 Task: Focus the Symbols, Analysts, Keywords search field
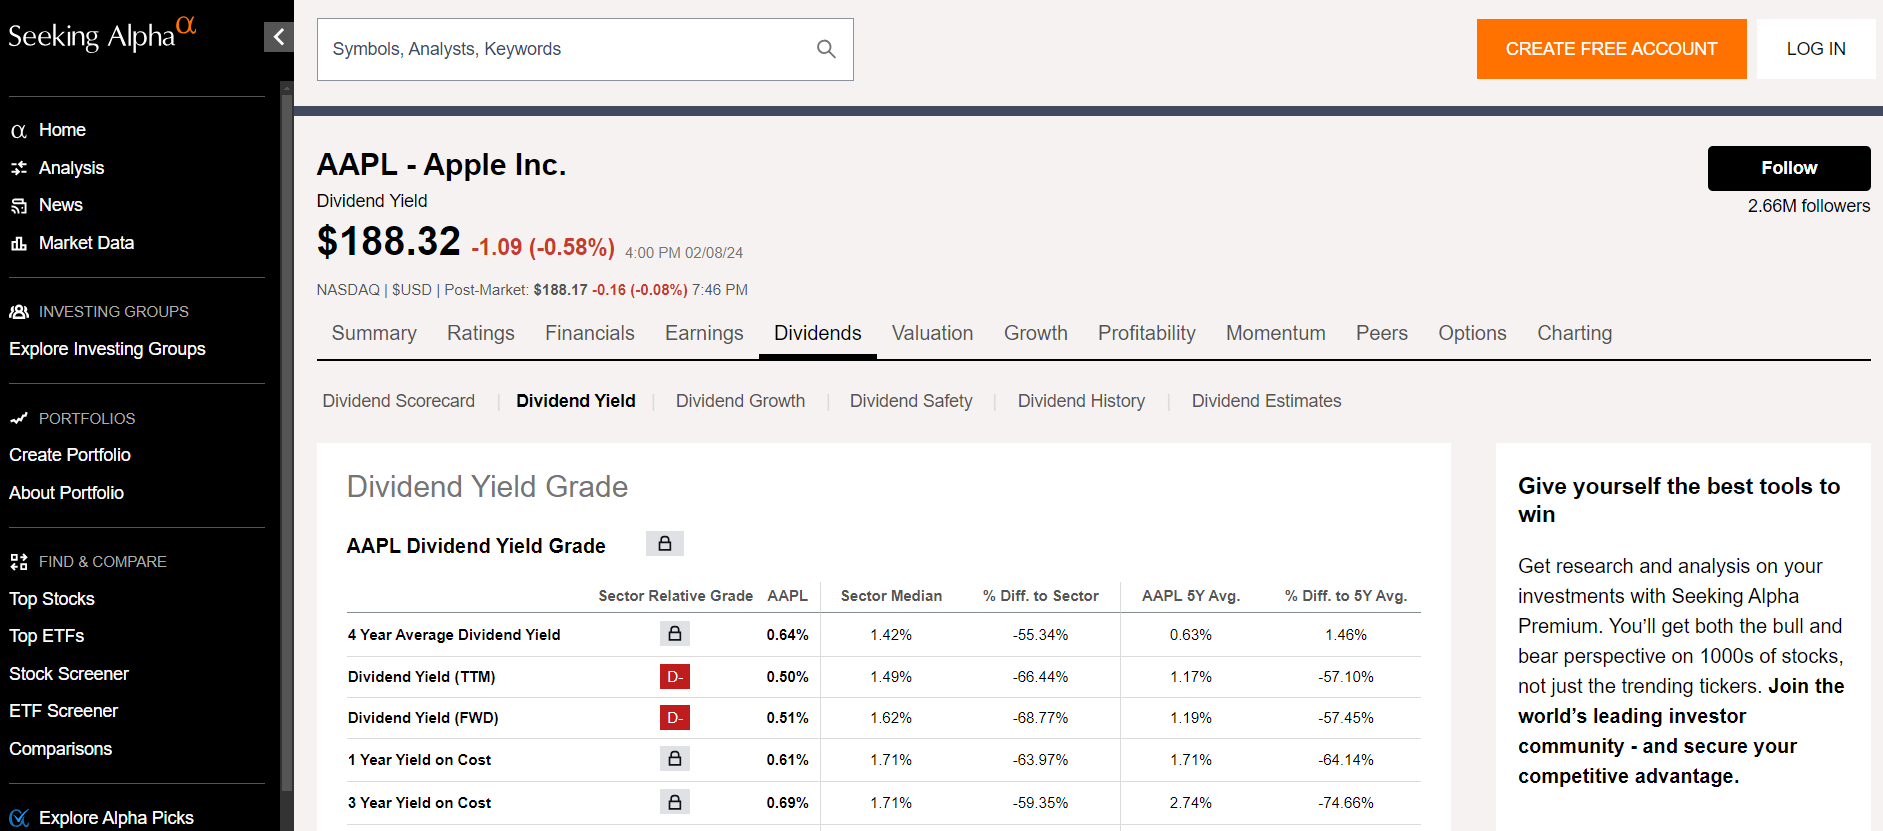585,49
